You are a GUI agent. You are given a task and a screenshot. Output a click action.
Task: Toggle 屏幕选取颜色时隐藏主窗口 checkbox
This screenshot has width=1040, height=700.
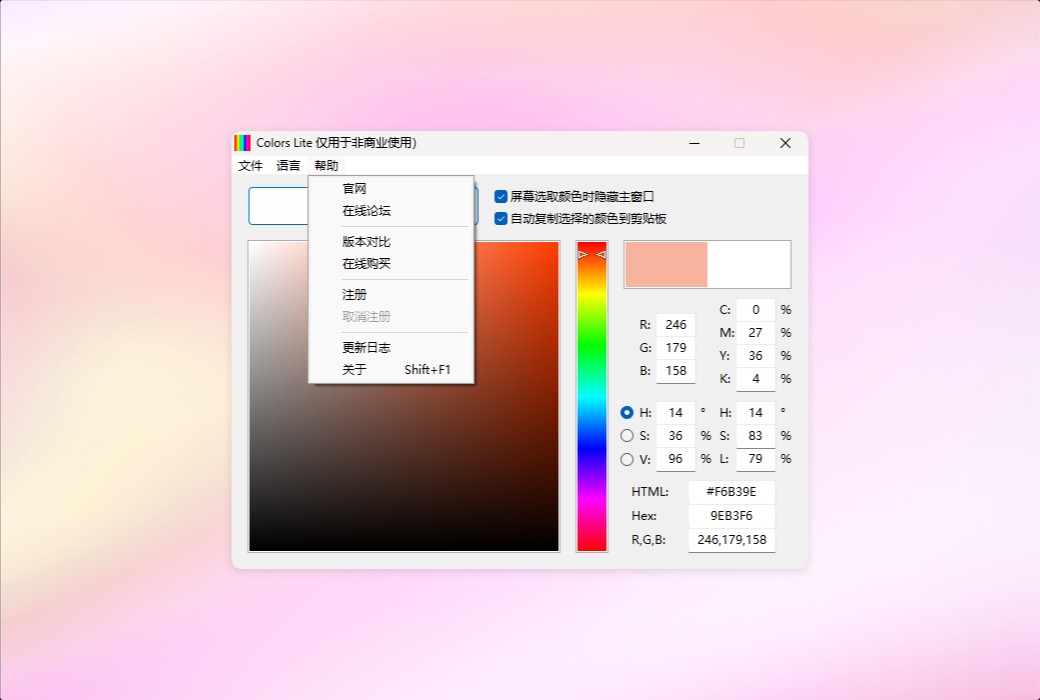tap(500, 196)
